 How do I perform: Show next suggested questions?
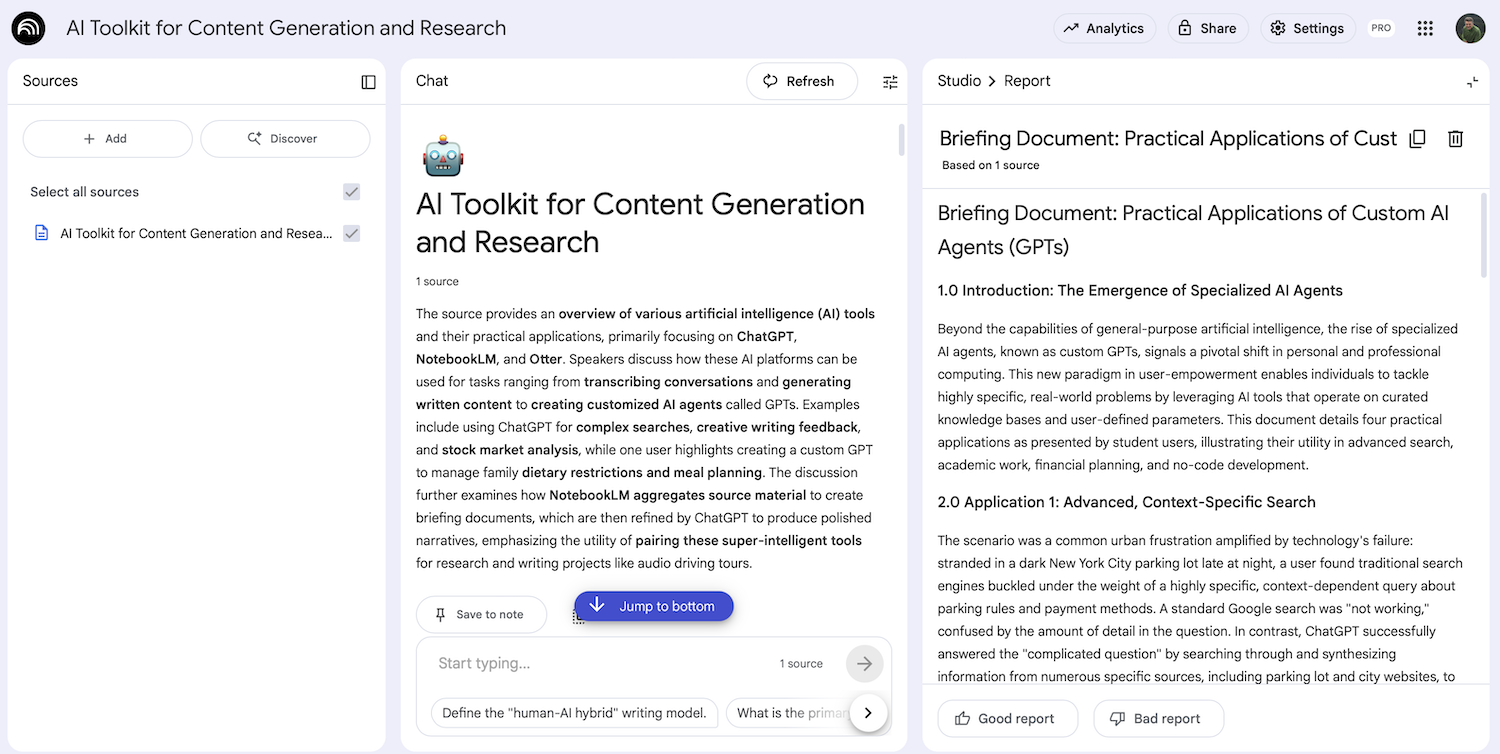tap(868, 713)
